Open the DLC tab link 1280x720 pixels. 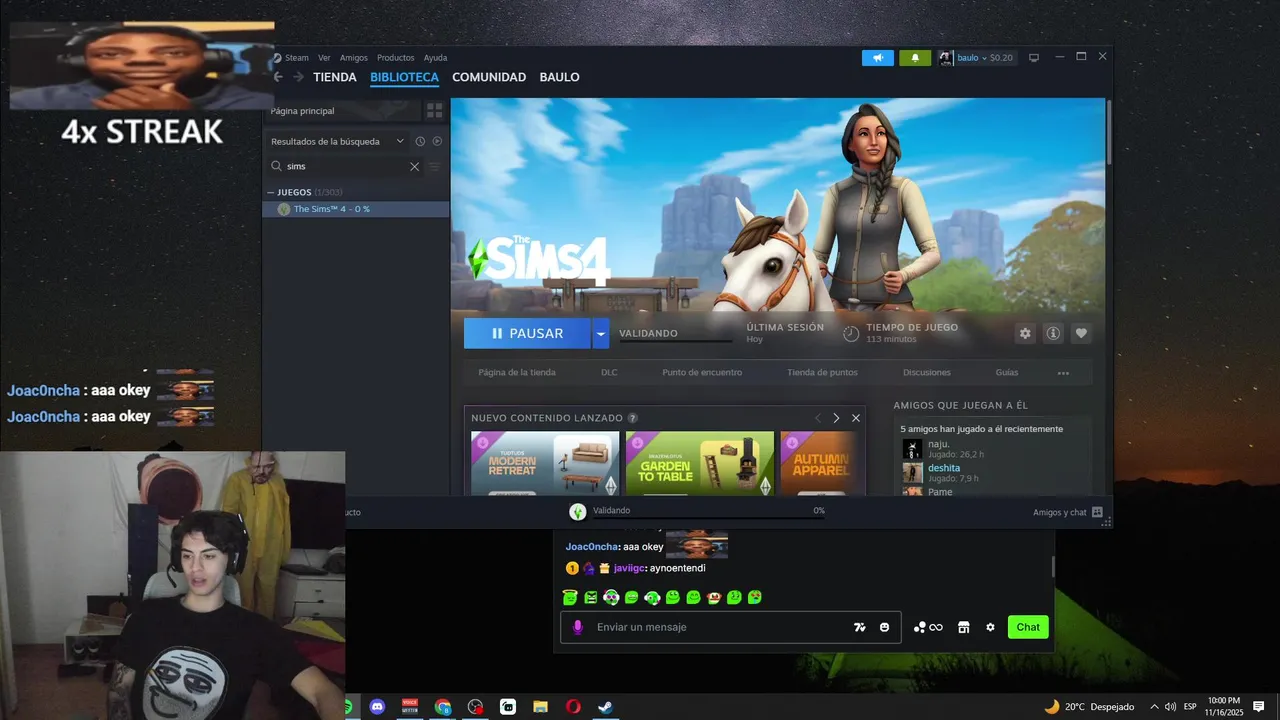click(x=609, y=373)
